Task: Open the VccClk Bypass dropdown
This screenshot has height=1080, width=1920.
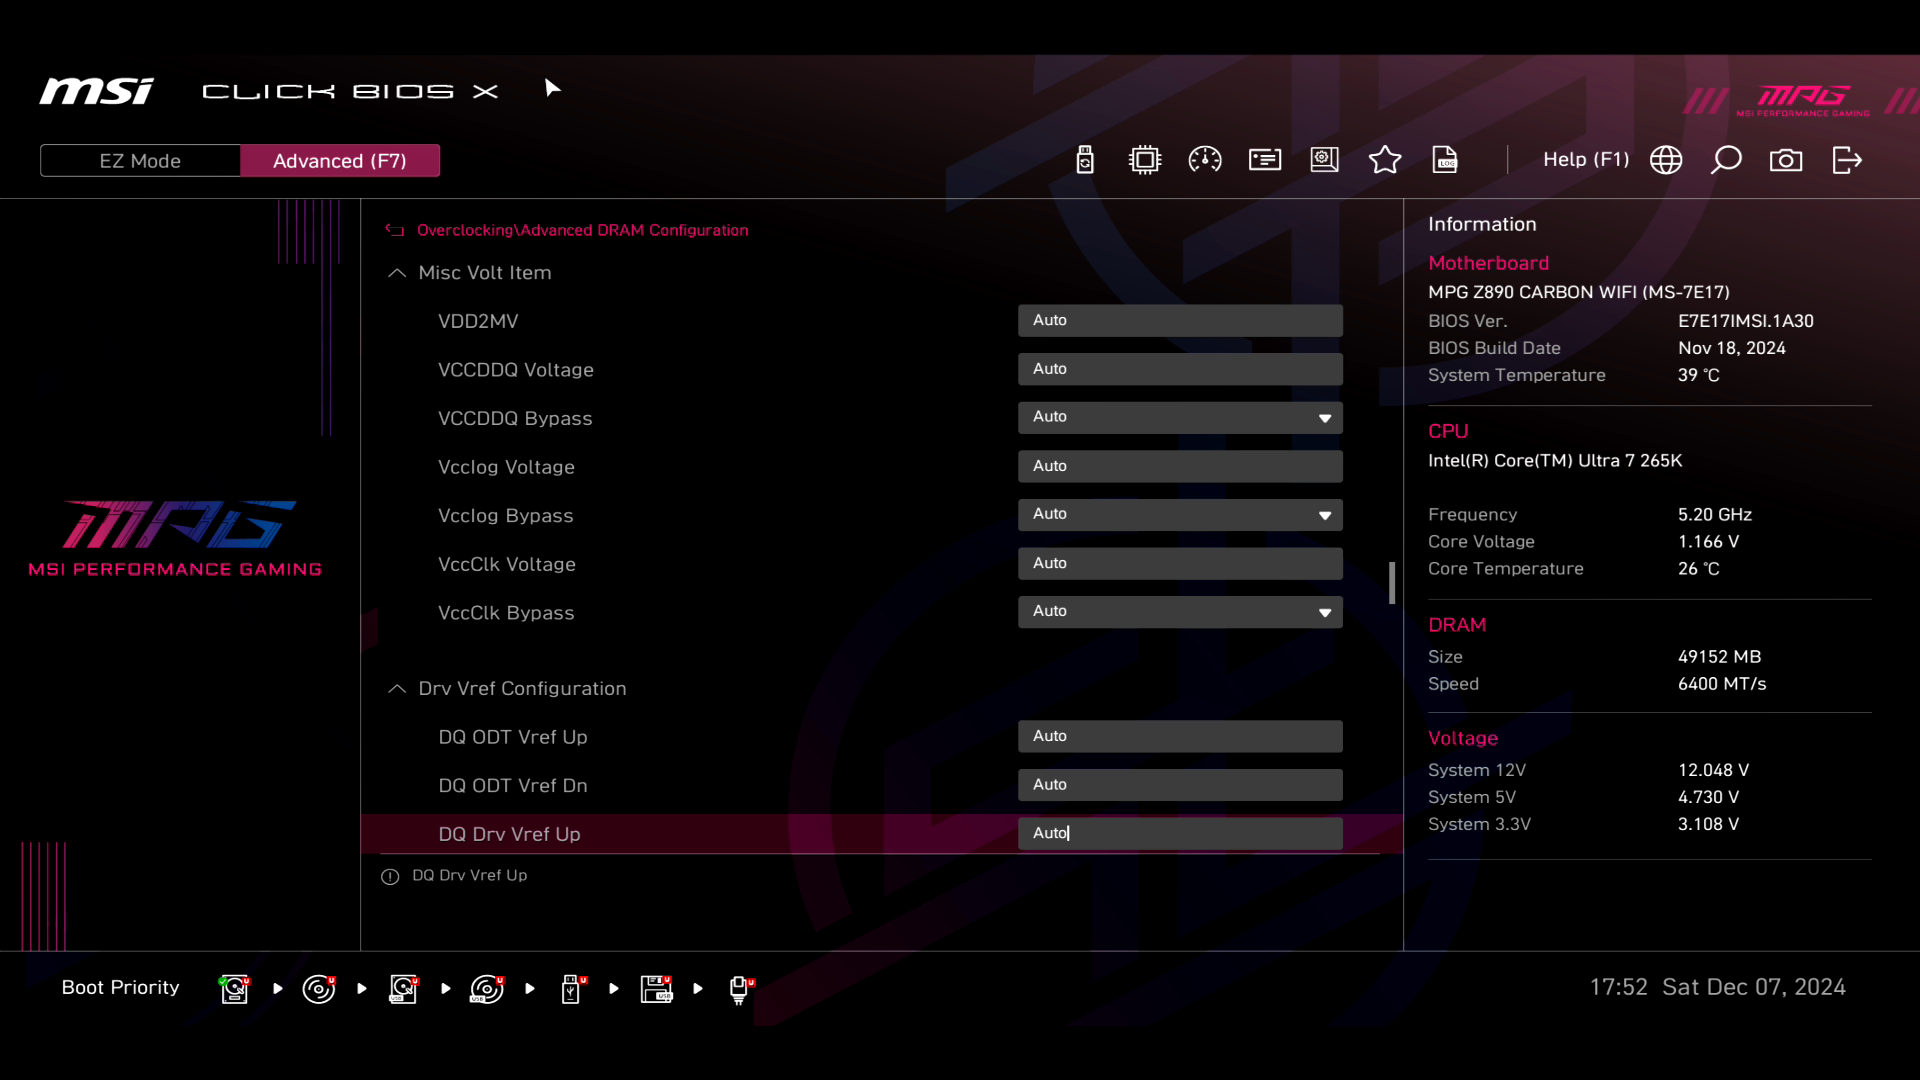Action: coord(1180,612)
